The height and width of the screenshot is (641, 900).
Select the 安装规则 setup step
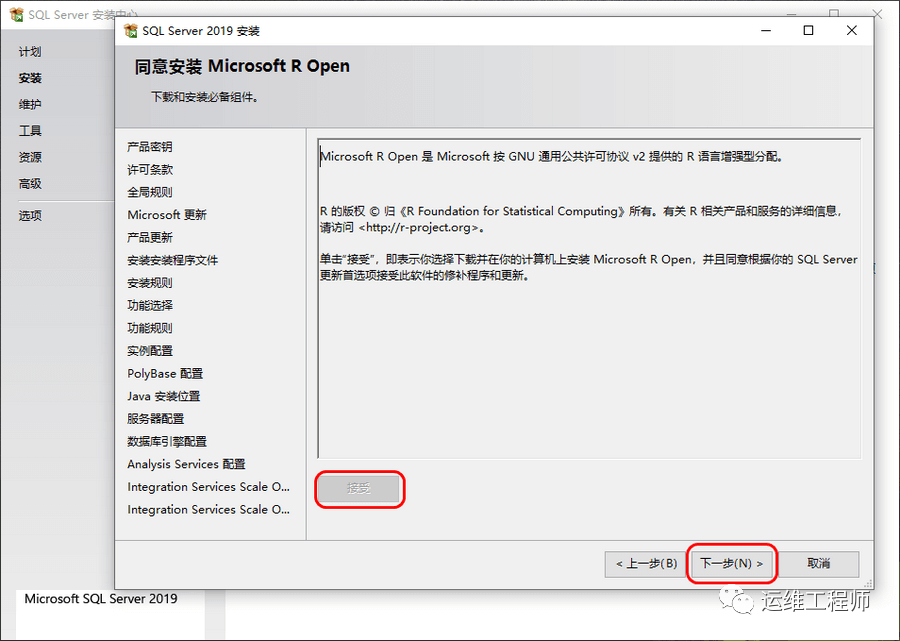150,283
